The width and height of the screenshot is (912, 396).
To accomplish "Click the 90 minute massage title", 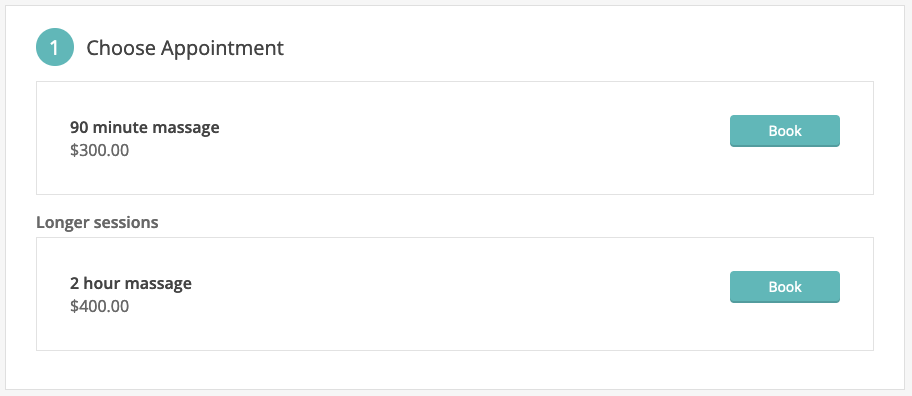I will pos(145,127).
